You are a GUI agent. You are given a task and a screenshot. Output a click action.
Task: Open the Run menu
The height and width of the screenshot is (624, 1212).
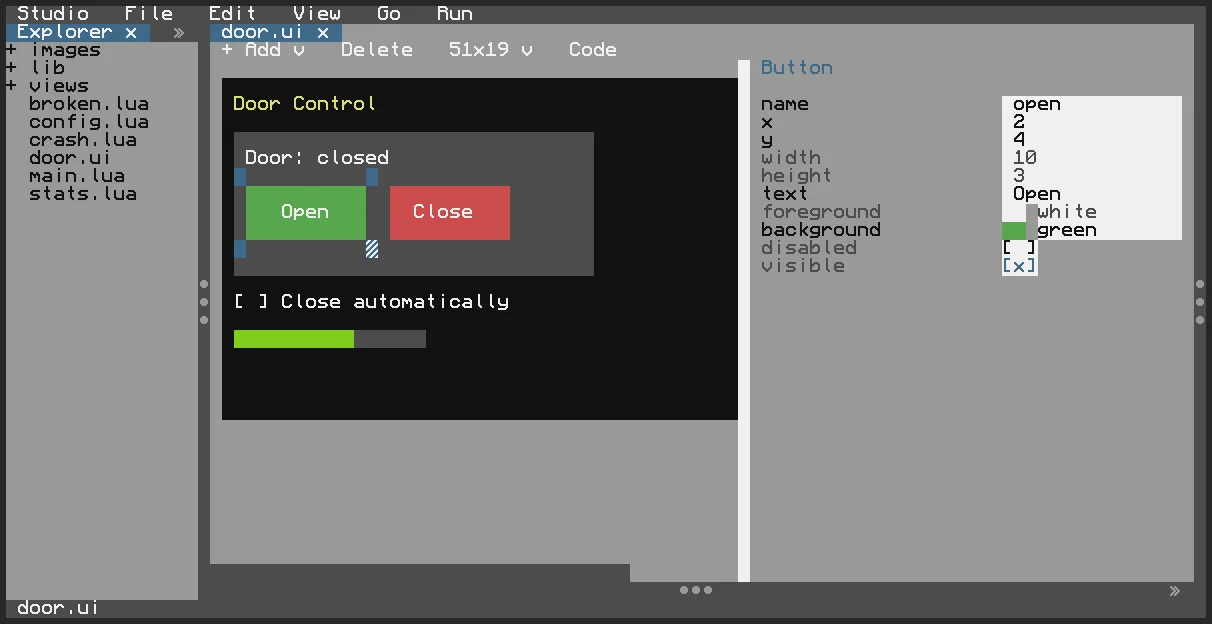[x=455, y=14]
